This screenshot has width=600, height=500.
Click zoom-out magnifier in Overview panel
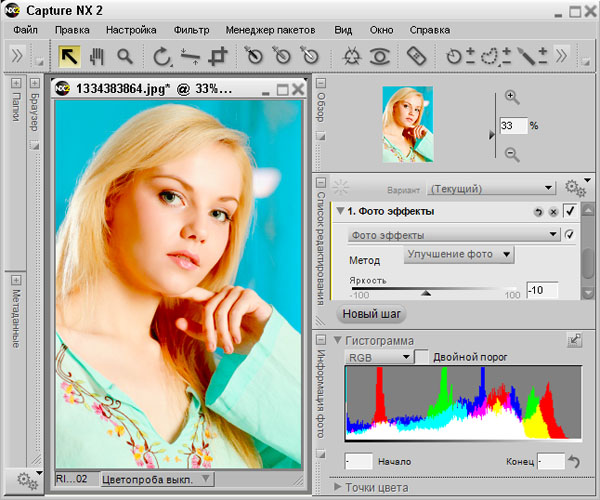[x=512, y=154]
